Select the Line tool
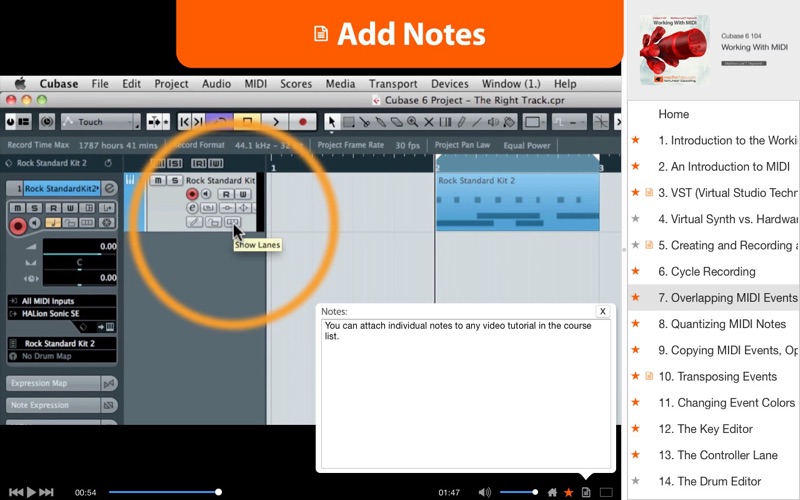The width and height of the screenshot is (800, 500). [x=477, y=122]
